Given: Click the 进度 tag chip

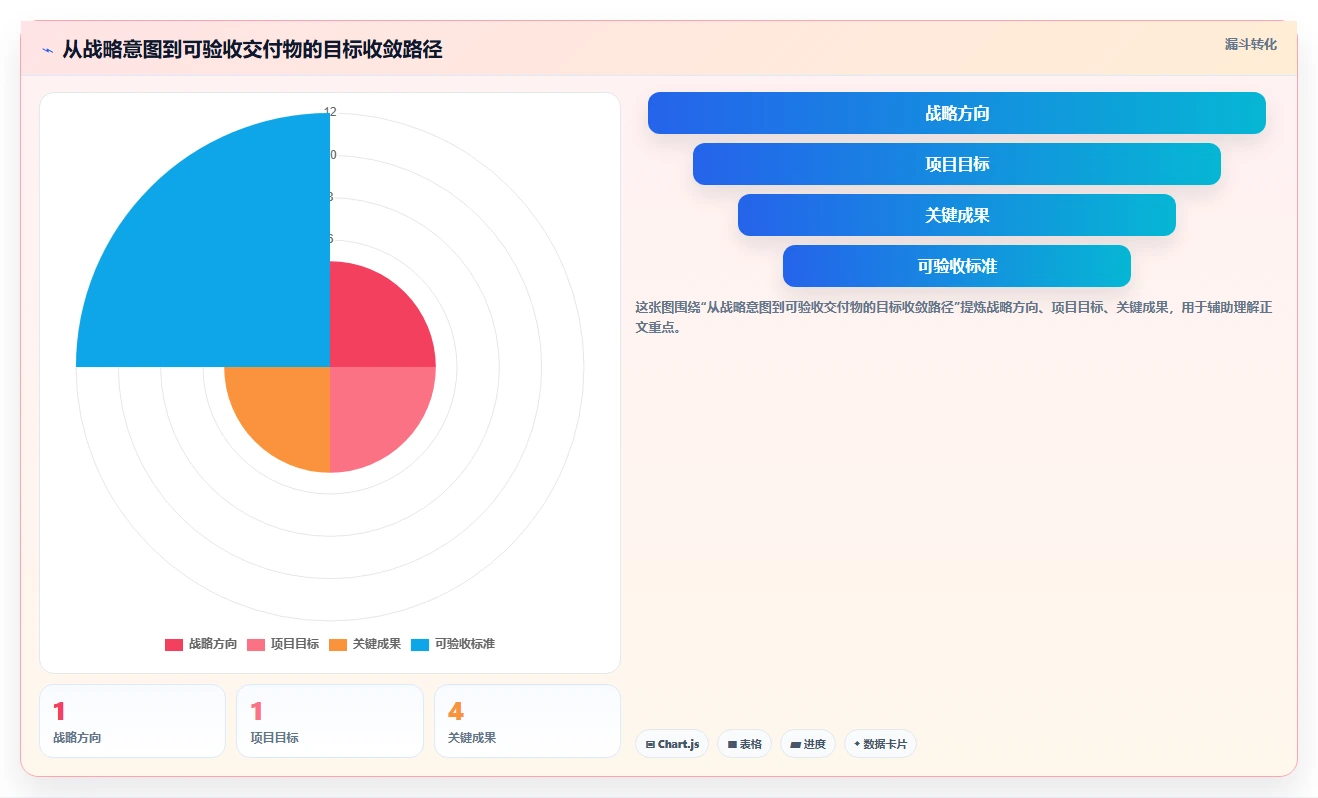Looking at the screenshot, I should point(808,744).
